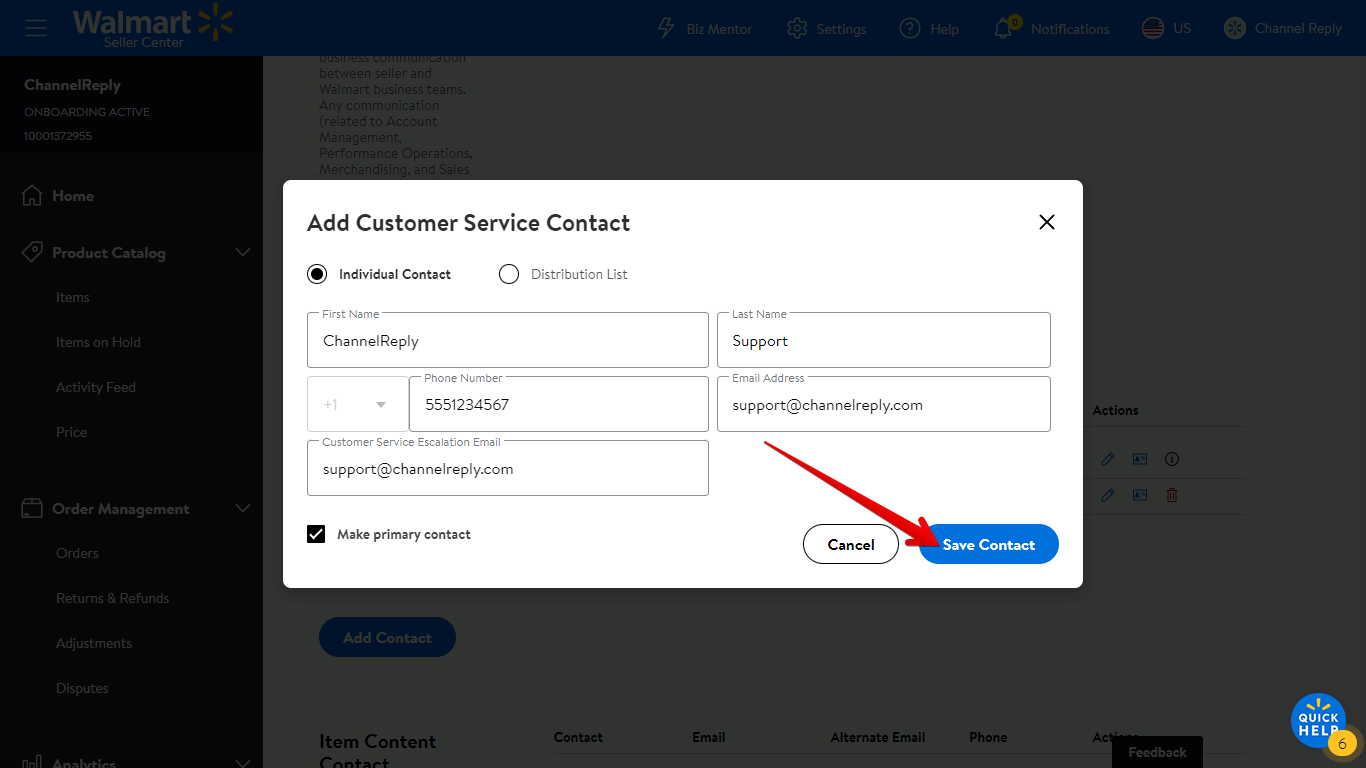Click the ChannelReply seller name in sidebar
Viewport: 1366px width, 768px height.
pyautogui.click(x=72, y=85)
